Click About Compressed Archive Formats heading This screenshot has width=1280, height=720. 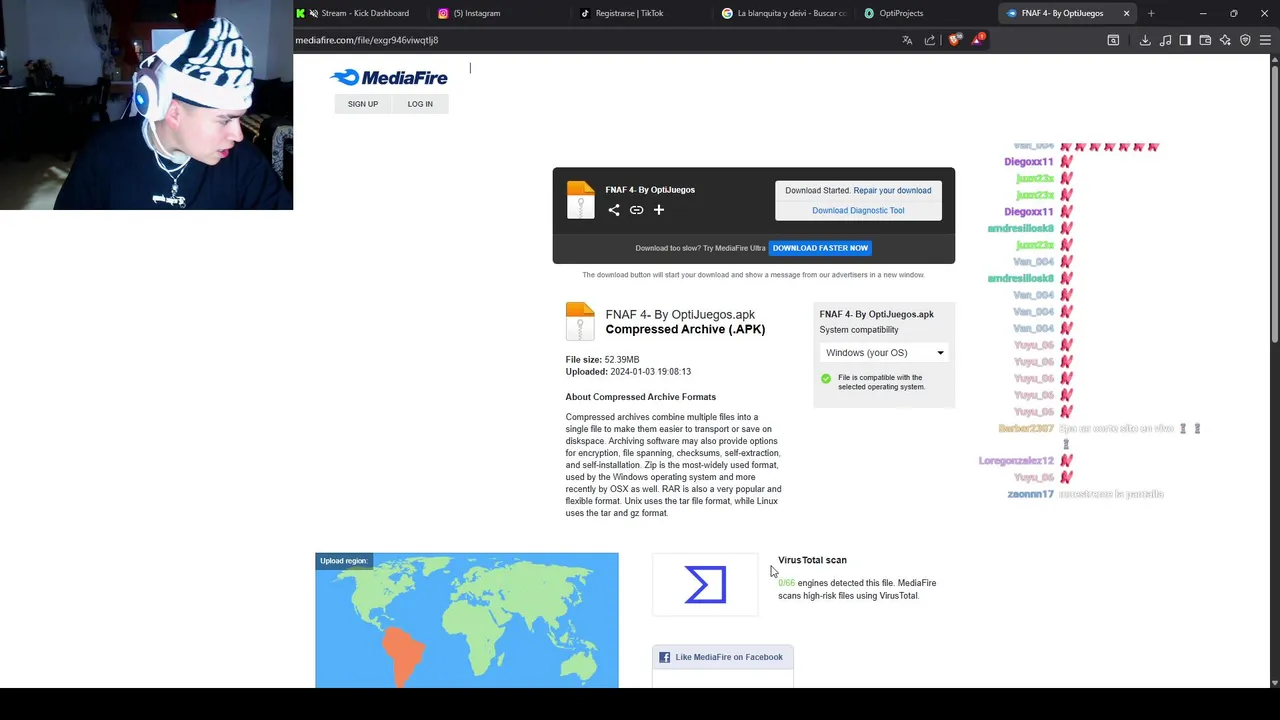[x=640, y=397]
